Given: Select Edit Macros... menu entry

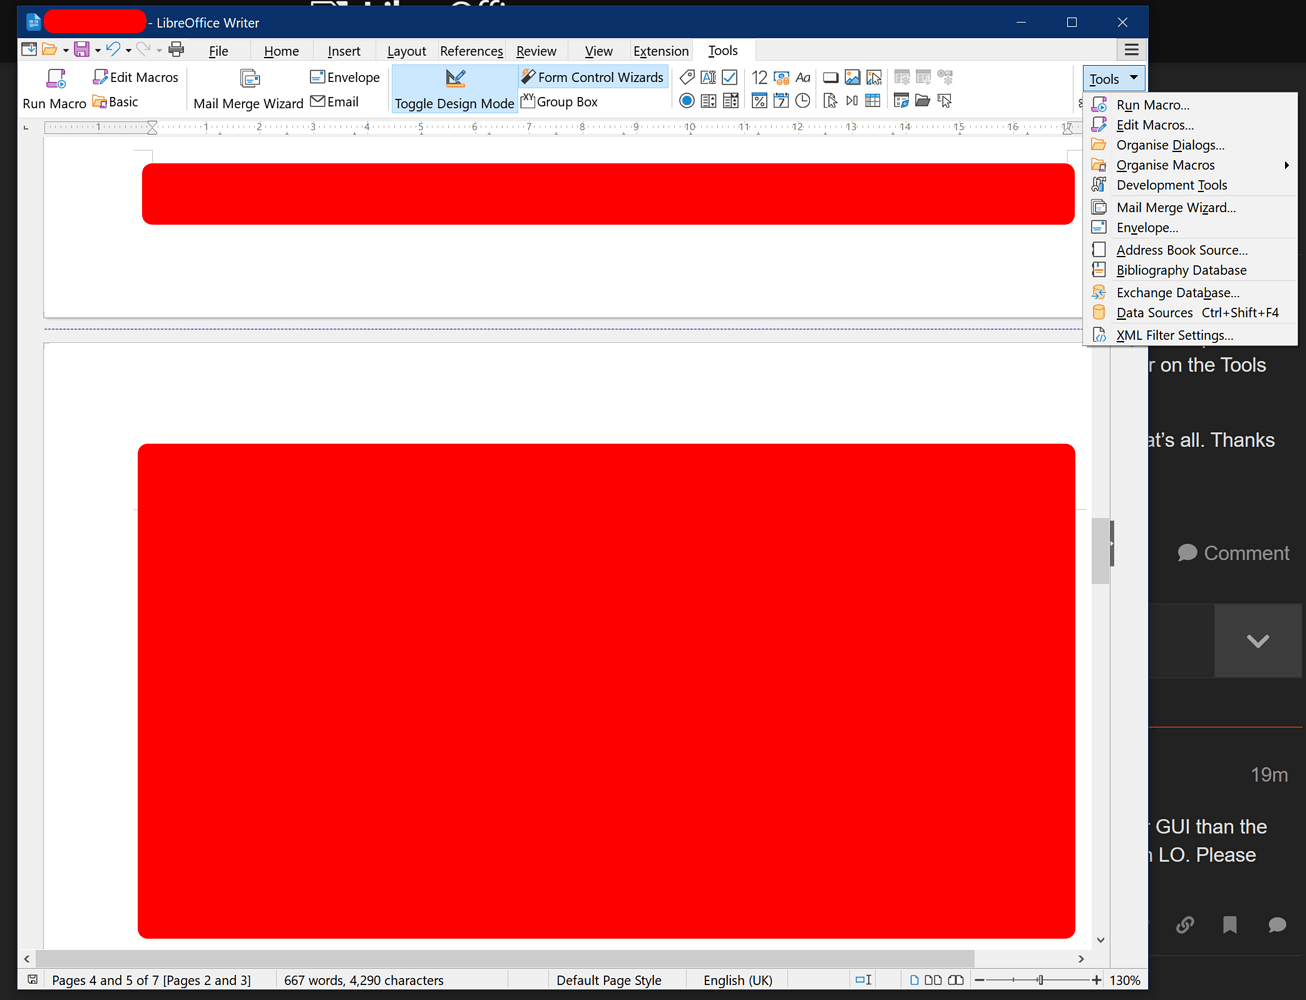Looking at the screenshot, I should [1190, 125].
